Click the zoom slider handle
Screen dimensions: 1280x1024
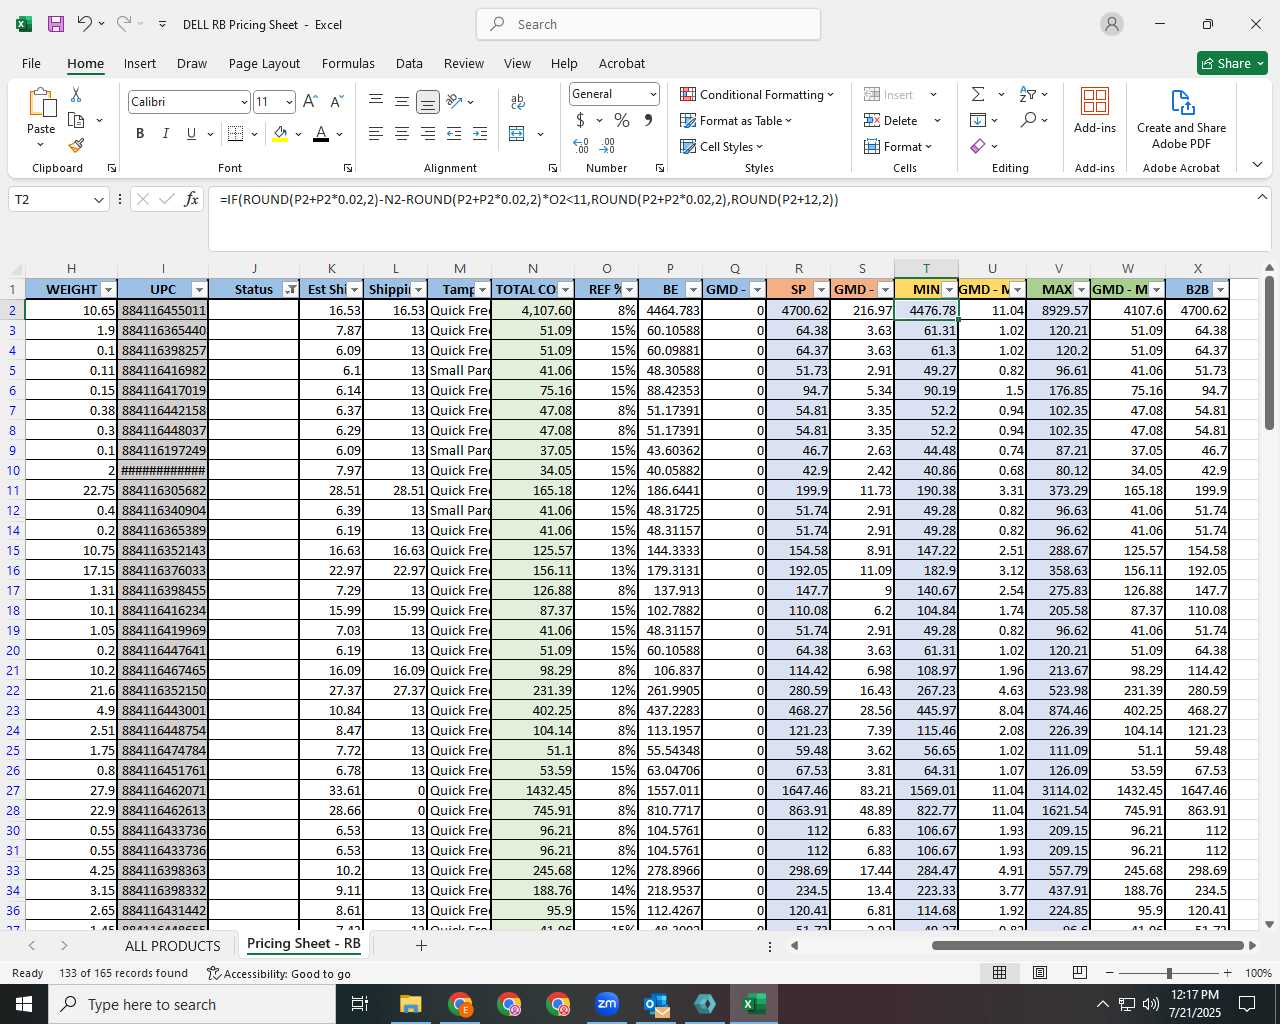(x=1168, y=973)
